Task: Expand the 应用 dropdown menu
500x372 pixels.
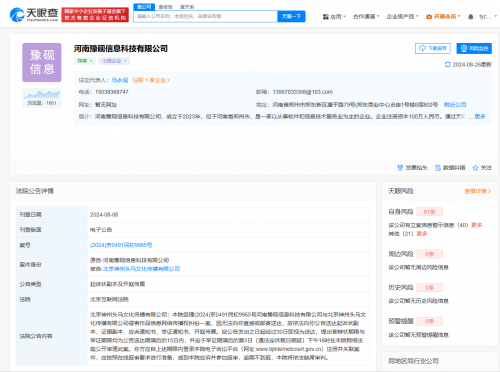Action: [x=334, y=16]
